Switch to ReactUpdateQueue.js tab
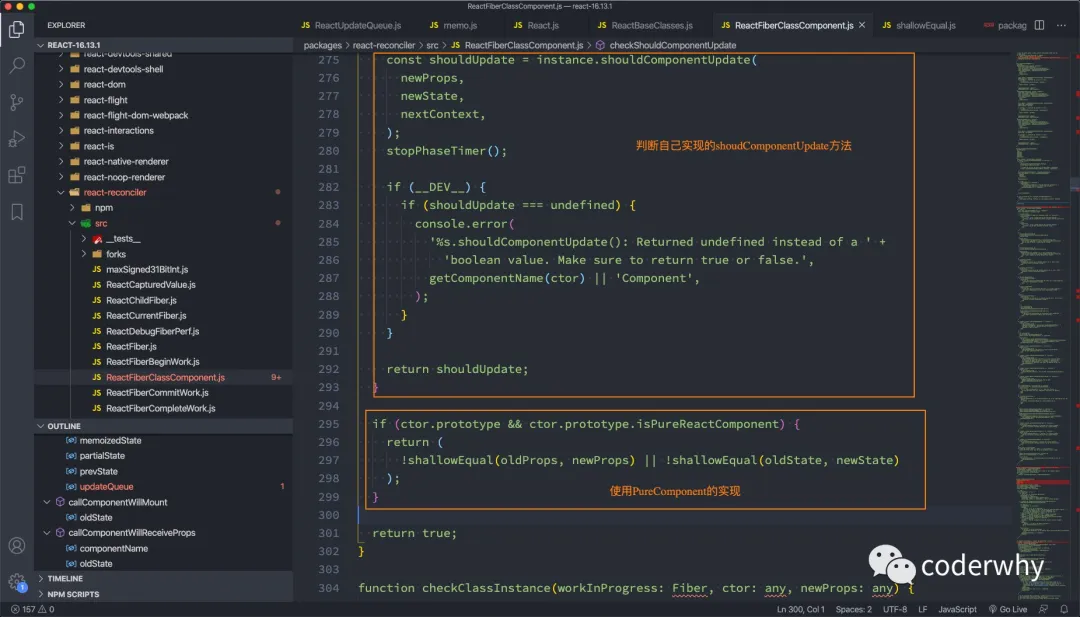This screenshot has height=617, width=1080. 351,25
